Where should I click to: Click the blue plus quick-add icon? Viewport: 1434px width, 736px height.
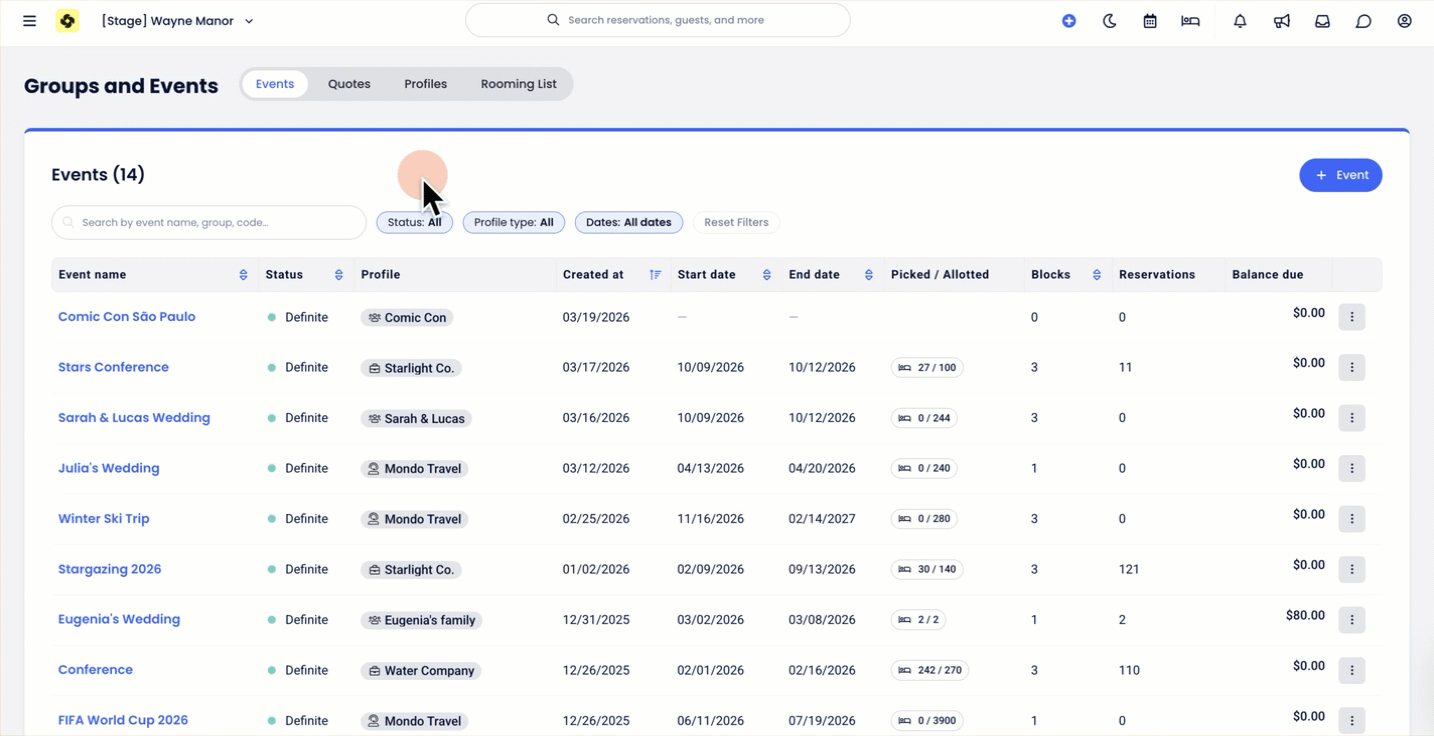tap(1069, 21)
